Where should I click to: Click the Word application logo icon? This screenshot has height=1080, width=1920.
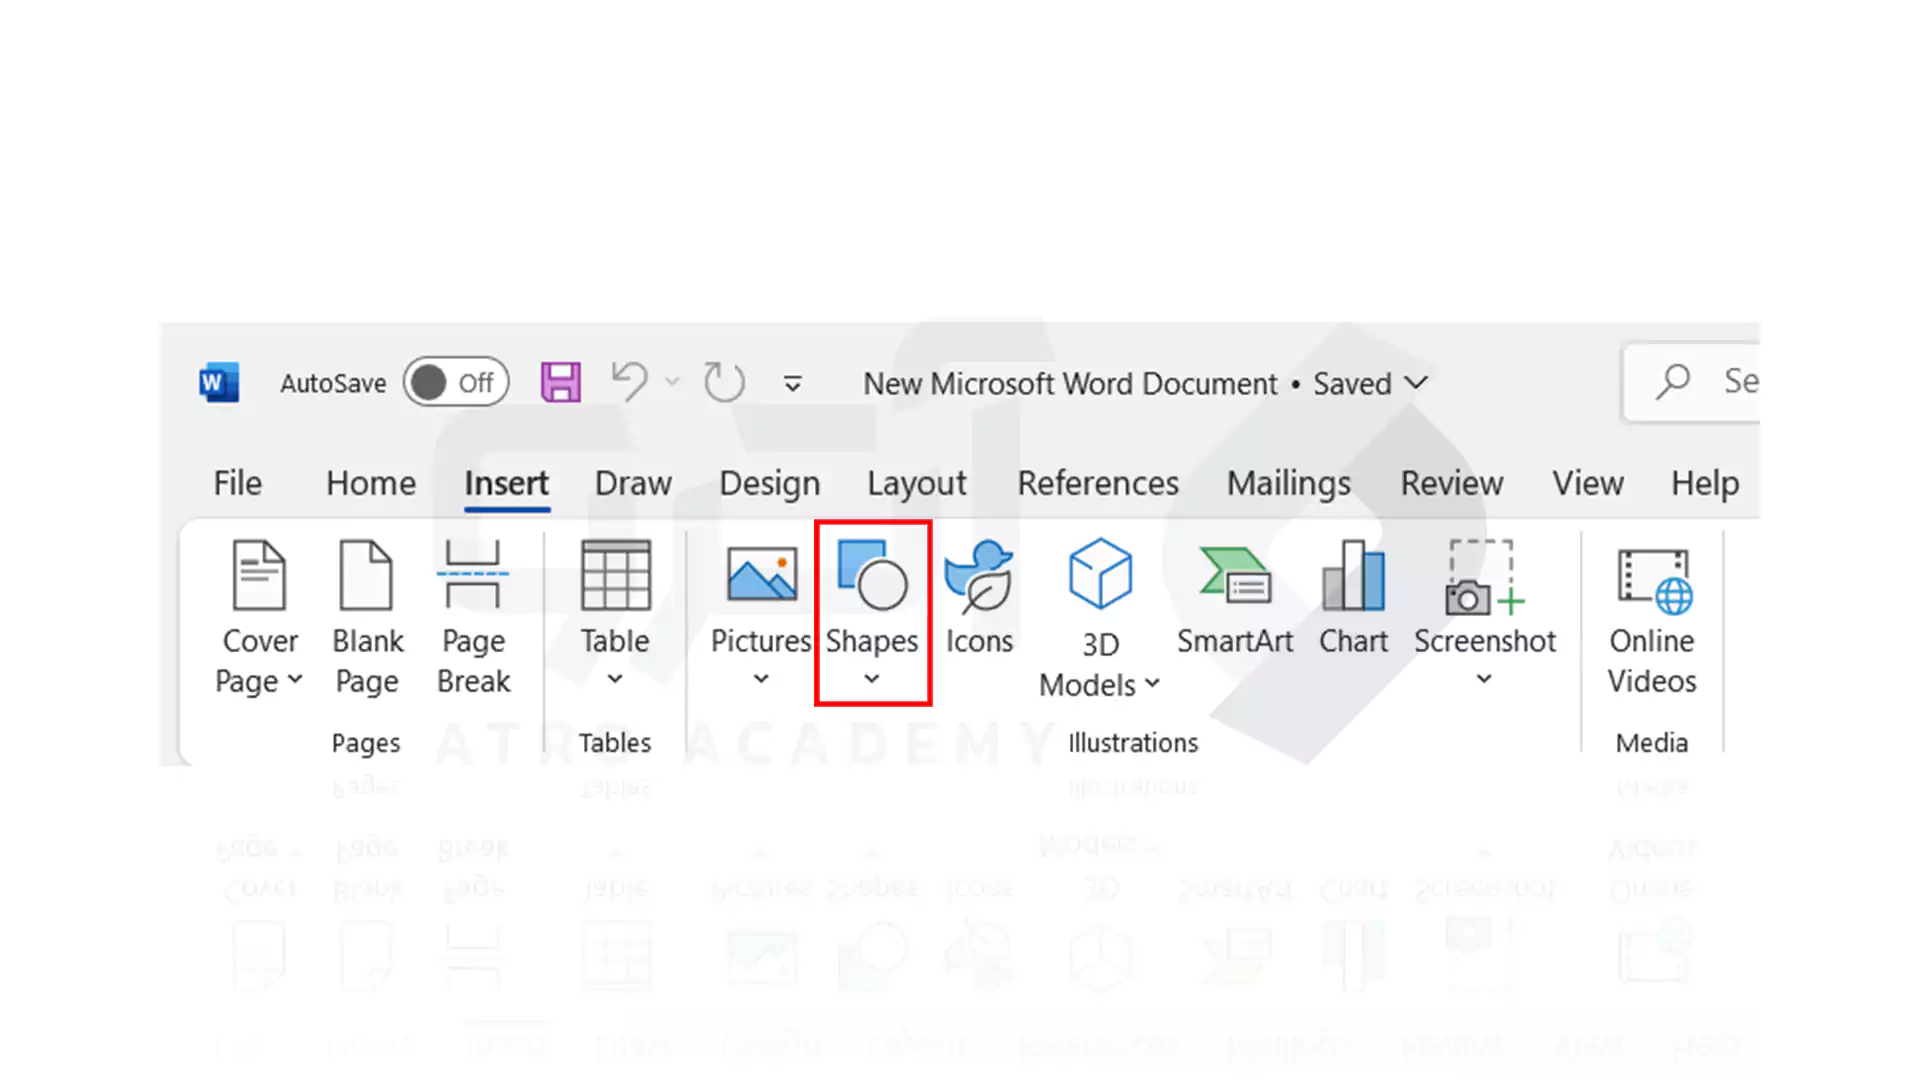[219, 382]
